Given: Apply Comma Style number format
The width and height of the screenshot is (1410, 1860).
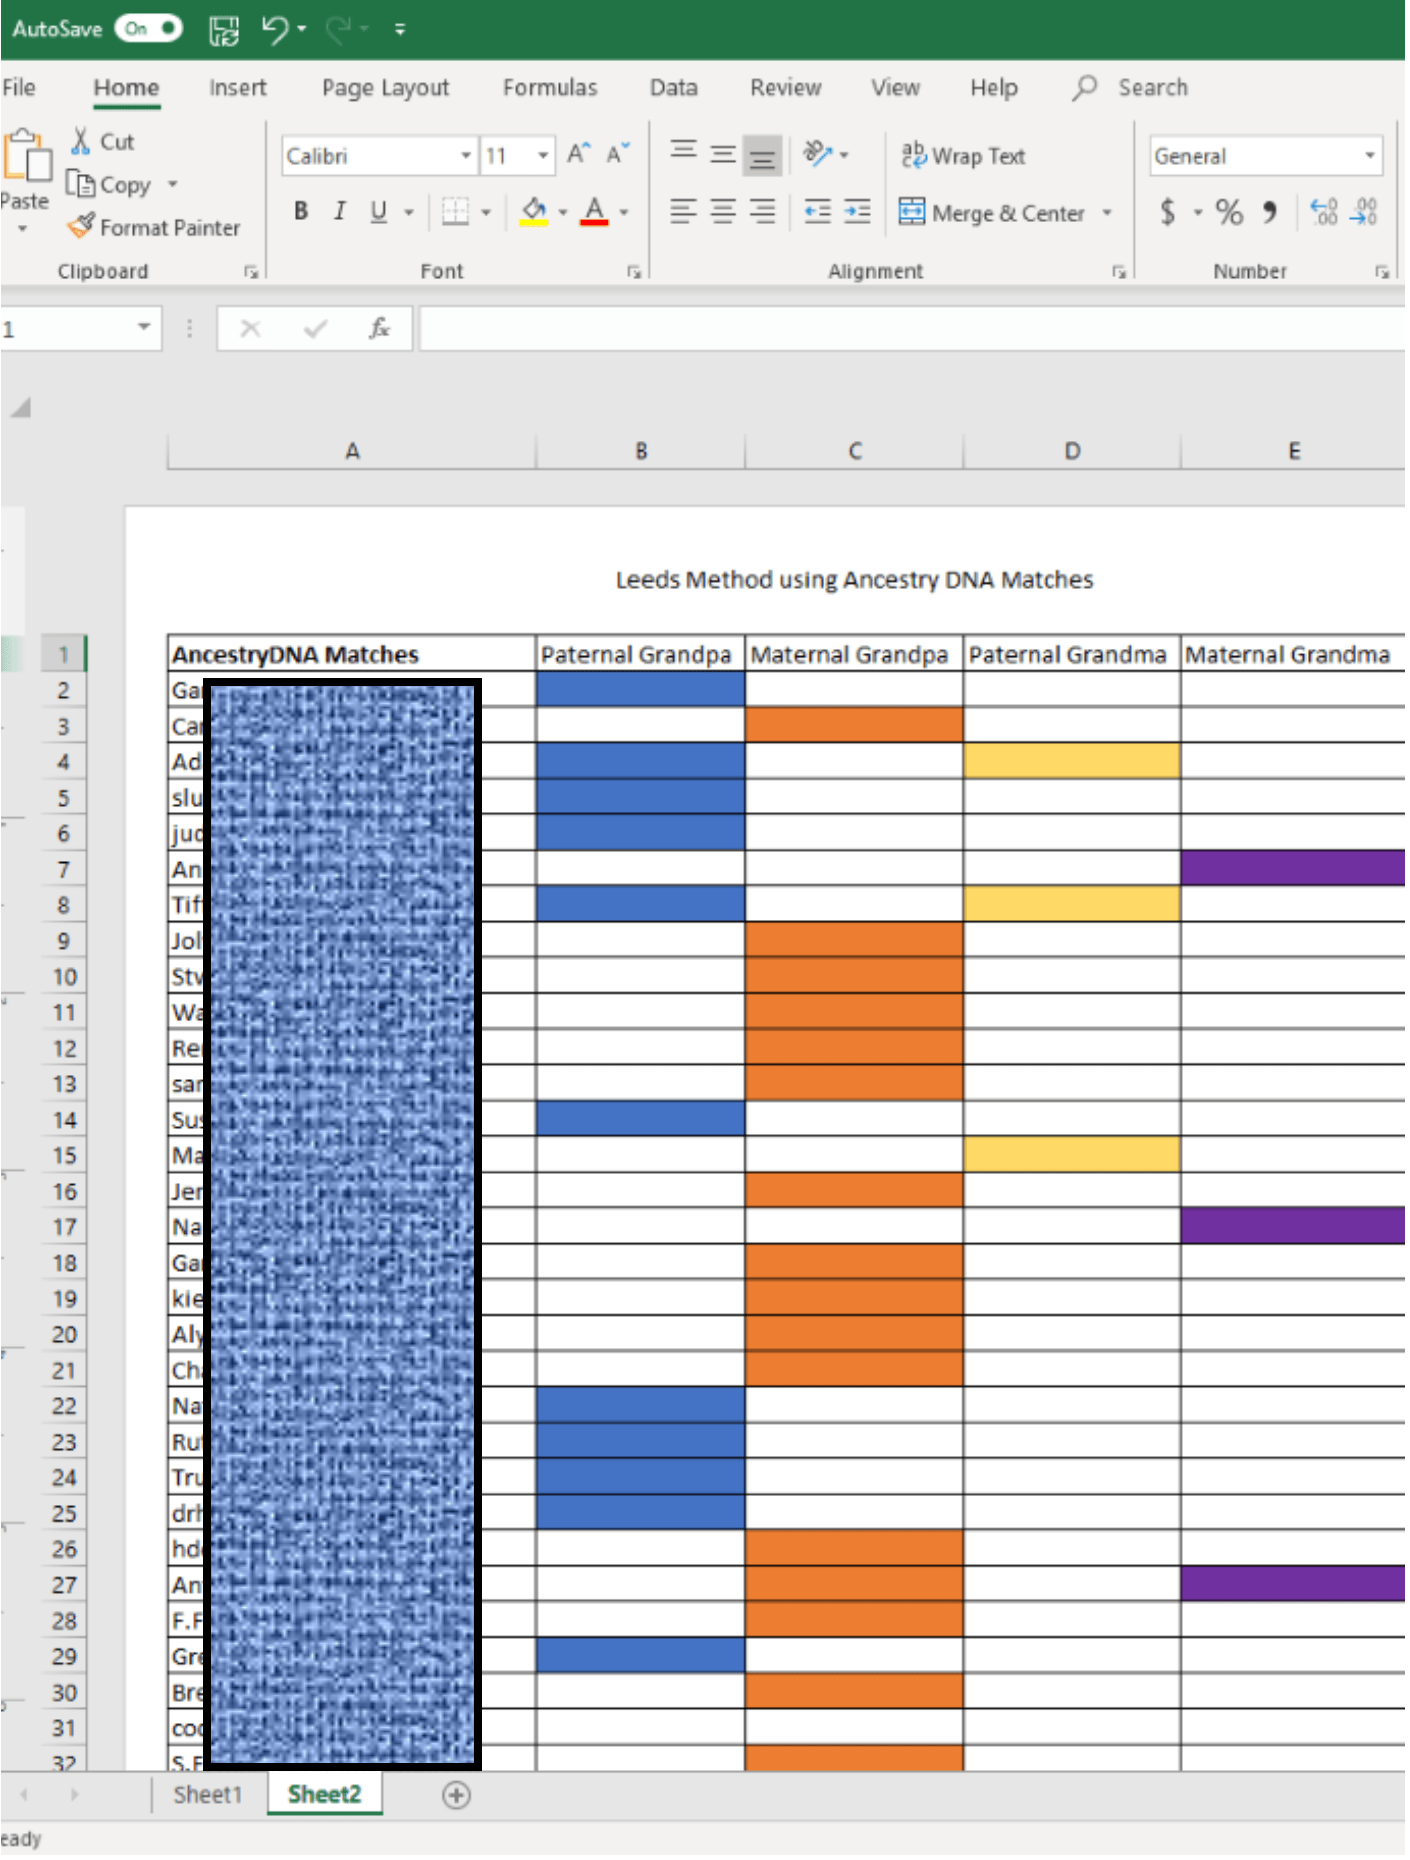Looking at the screenshot, I should coord(1270,212).
